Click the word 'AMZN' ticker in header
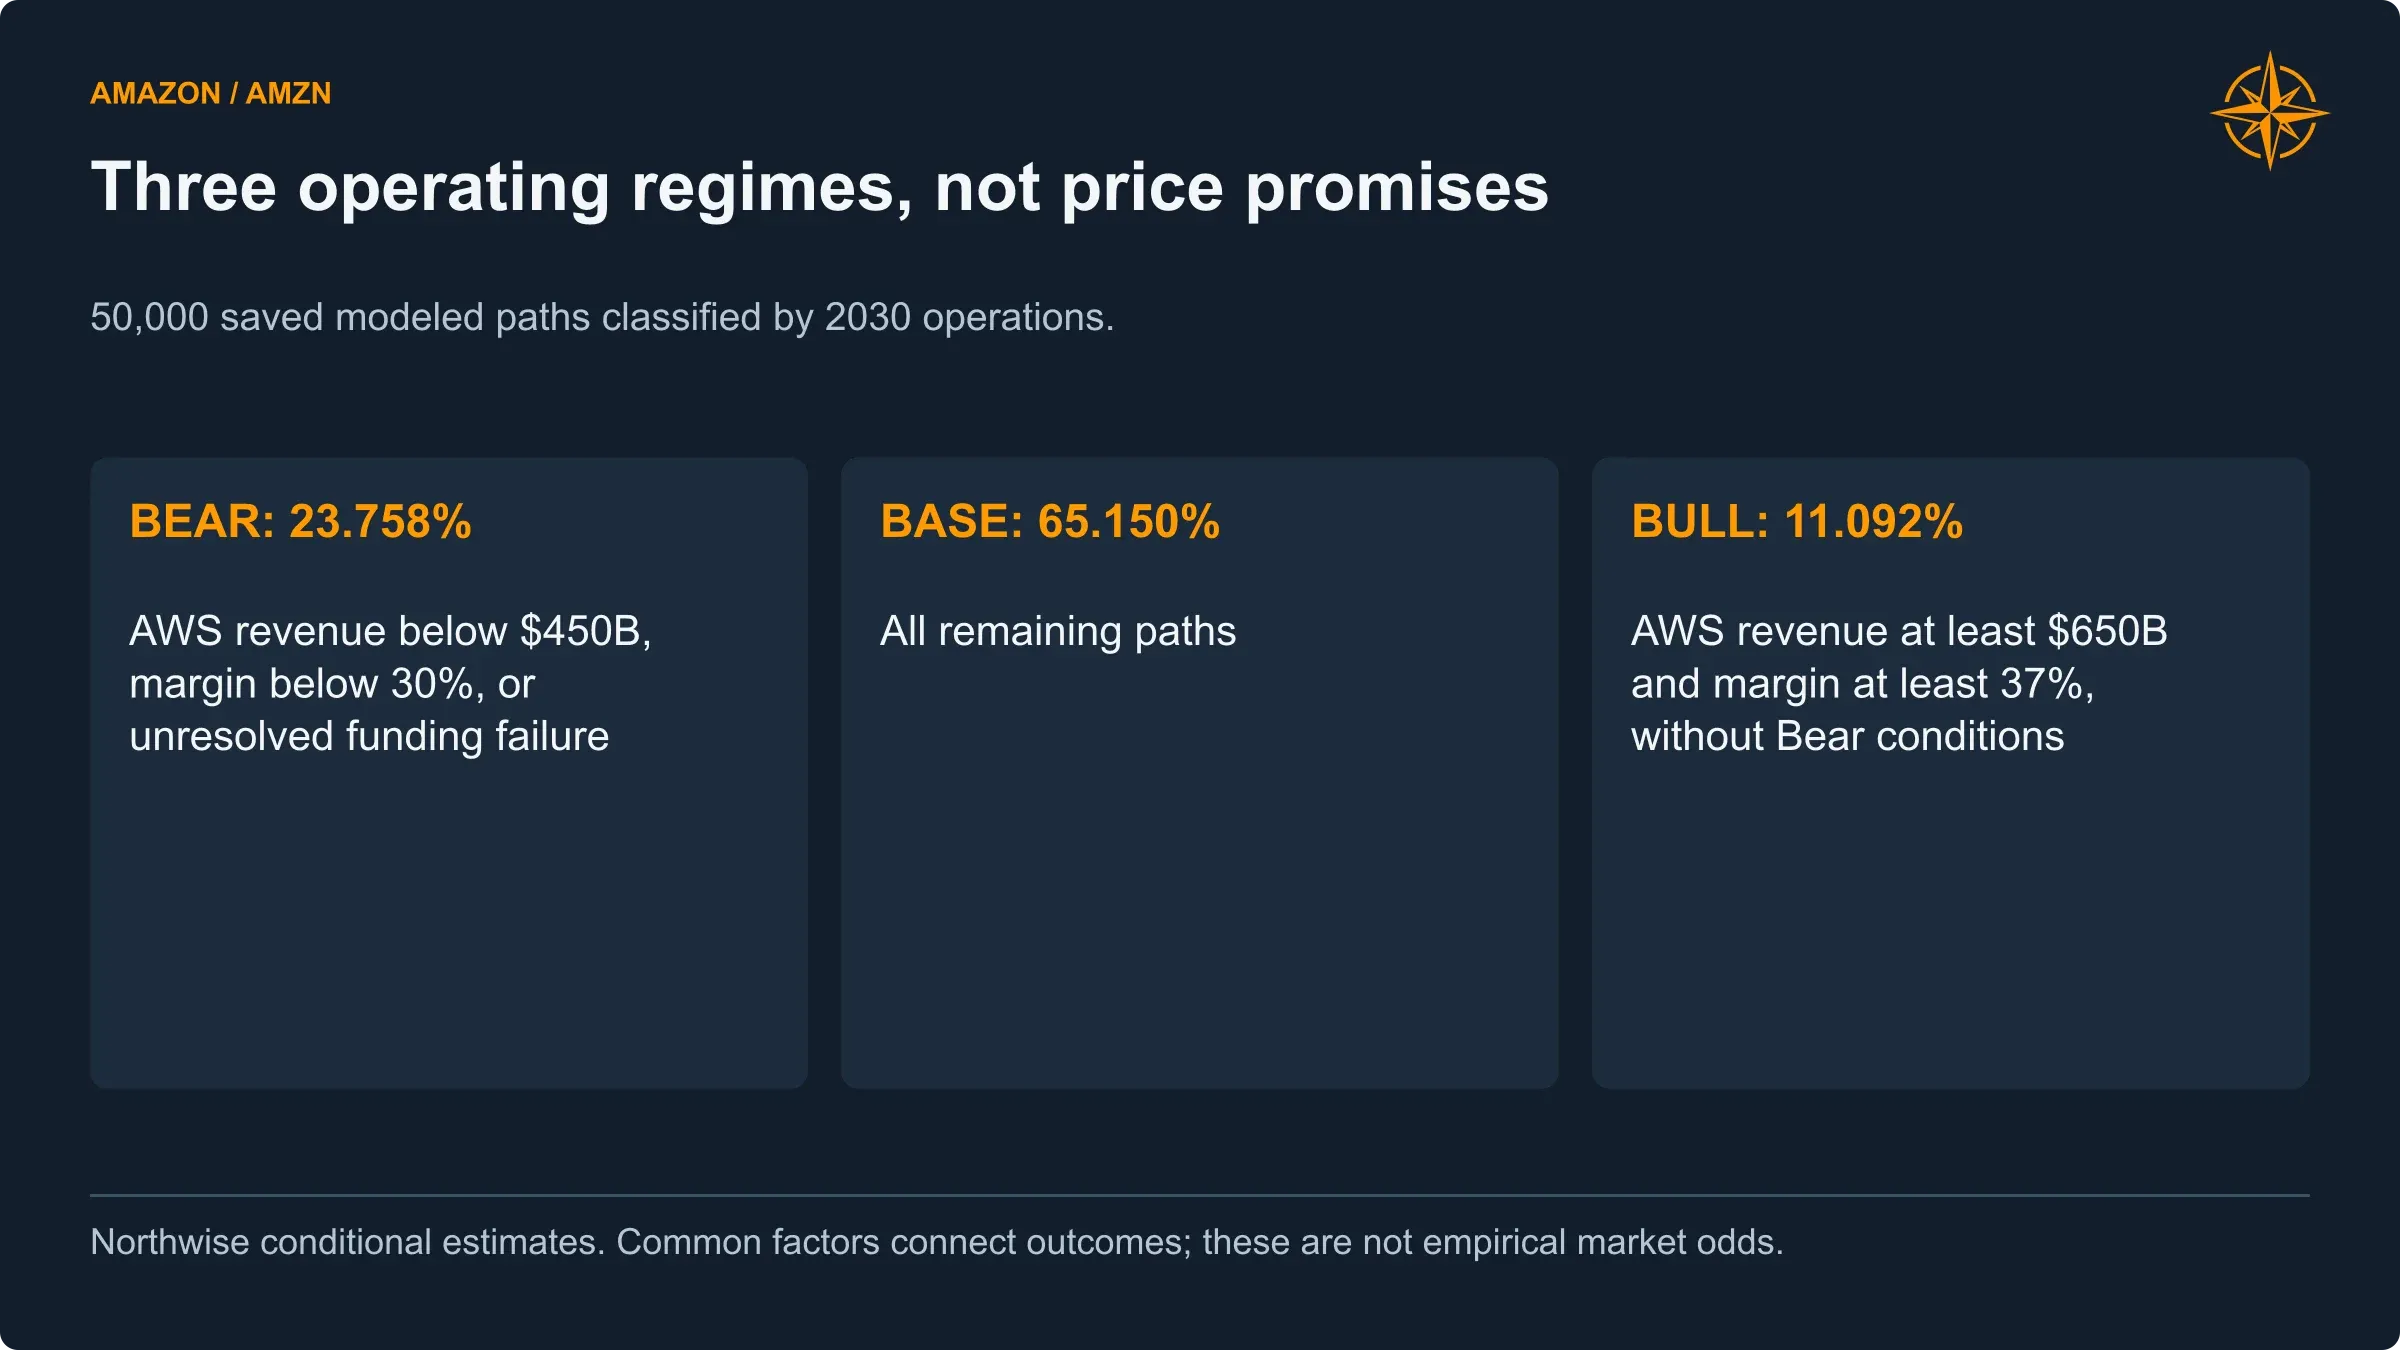This screenshot has width=2400, height=1350. [288, 93]
